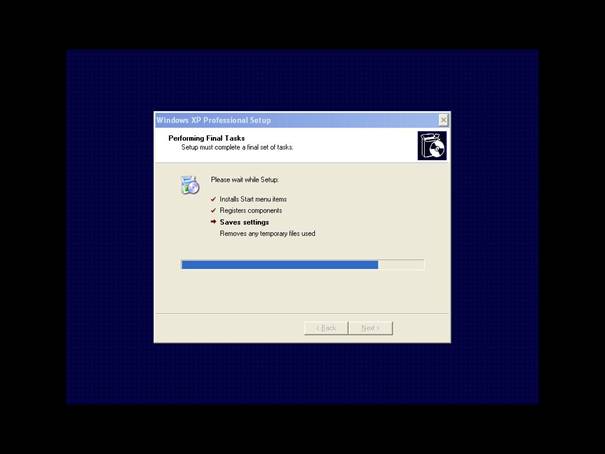Click 'Setup must complete a final set of tasks' text

[237, 147]
